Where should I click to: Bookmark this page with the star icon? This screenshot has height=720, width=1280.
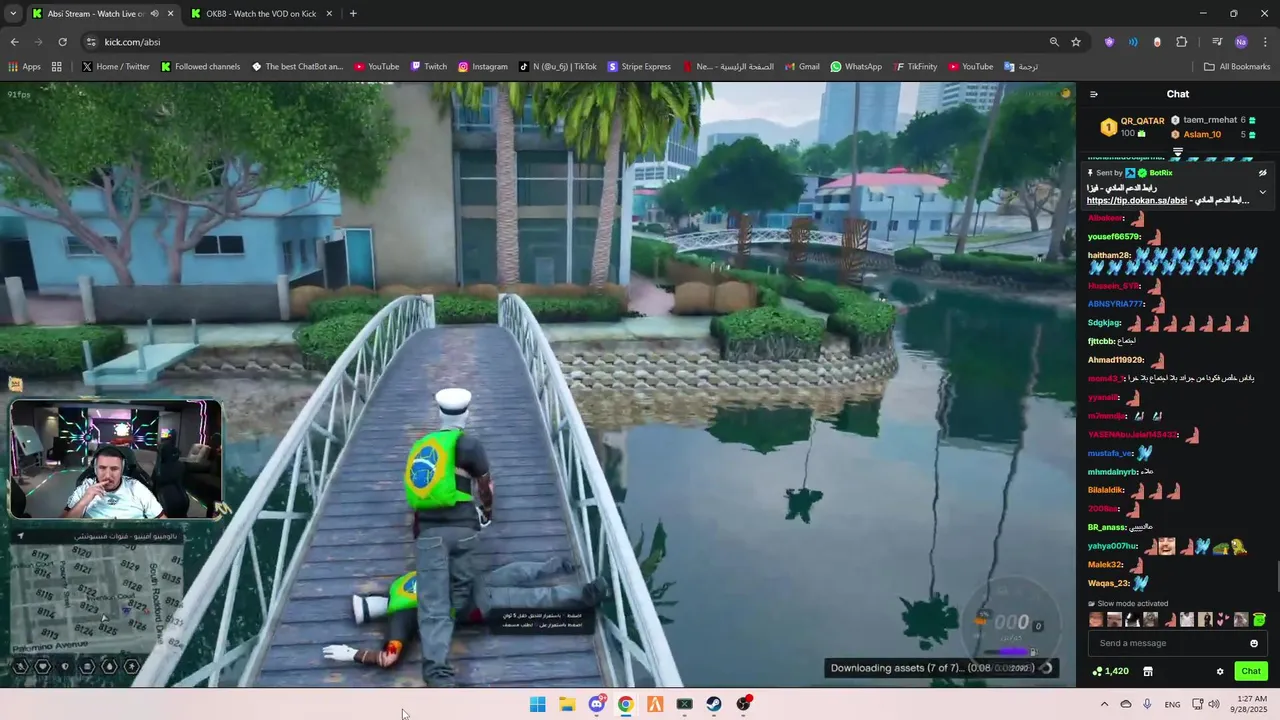click(1076, 42)
